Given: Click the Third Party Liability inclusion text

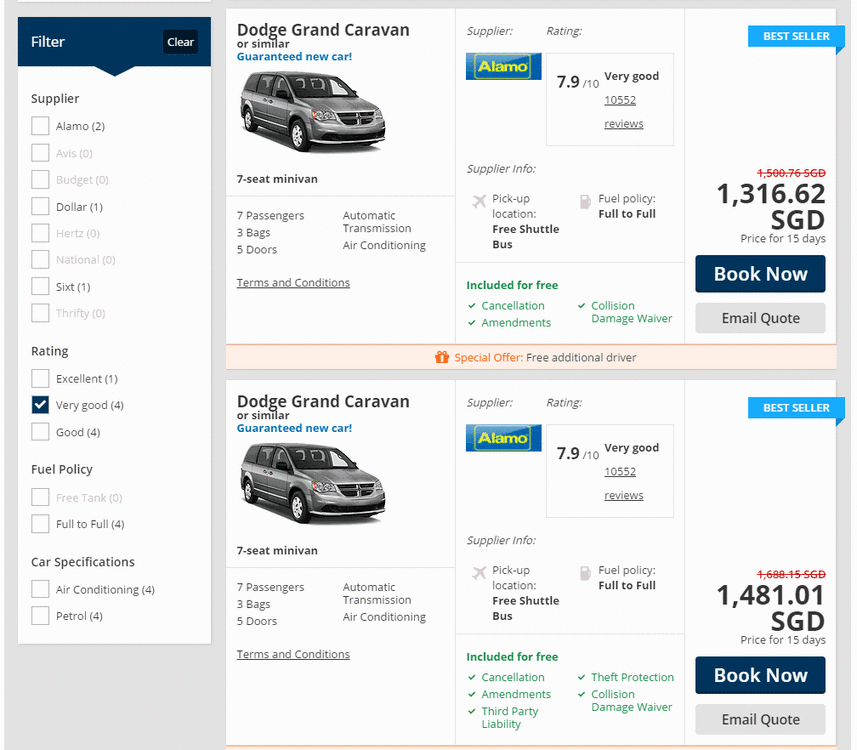Looking at the screenshot, I should [x=509, y=718].
